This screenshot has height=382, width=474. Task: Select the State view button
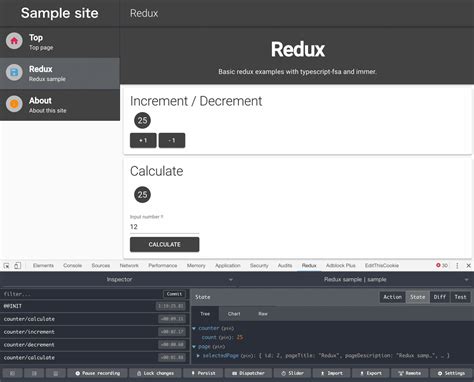pos(418,297)
